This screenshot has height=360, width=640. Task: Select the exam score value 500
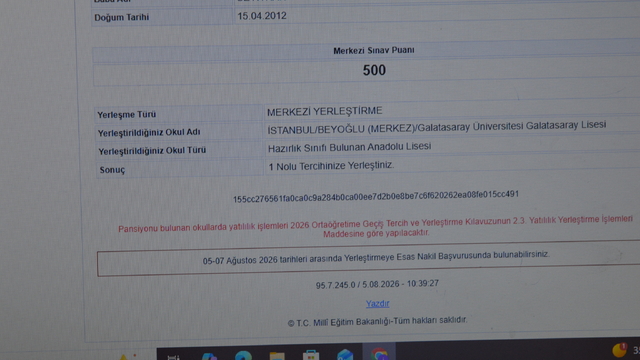click(x=374, y=70)
